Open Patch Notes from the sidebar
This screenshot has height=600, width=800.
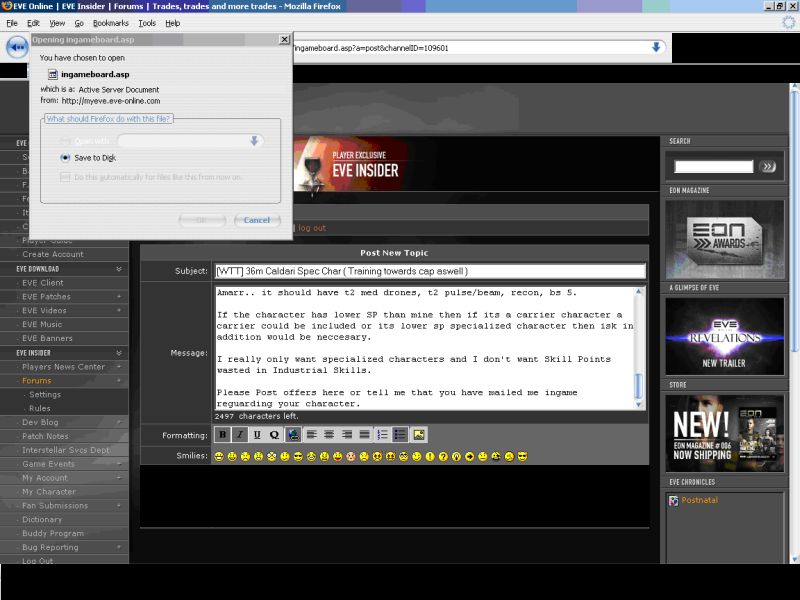(45, 436)
